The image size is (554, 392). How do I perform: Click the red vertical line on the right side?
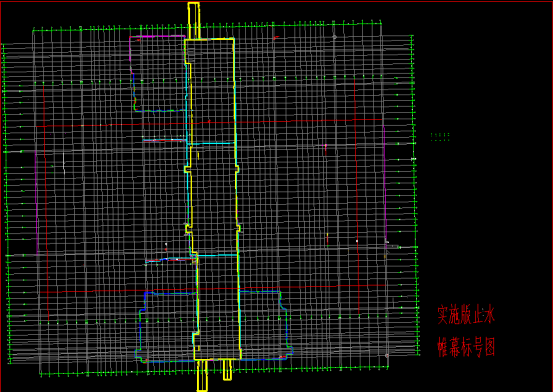[356, 196]
